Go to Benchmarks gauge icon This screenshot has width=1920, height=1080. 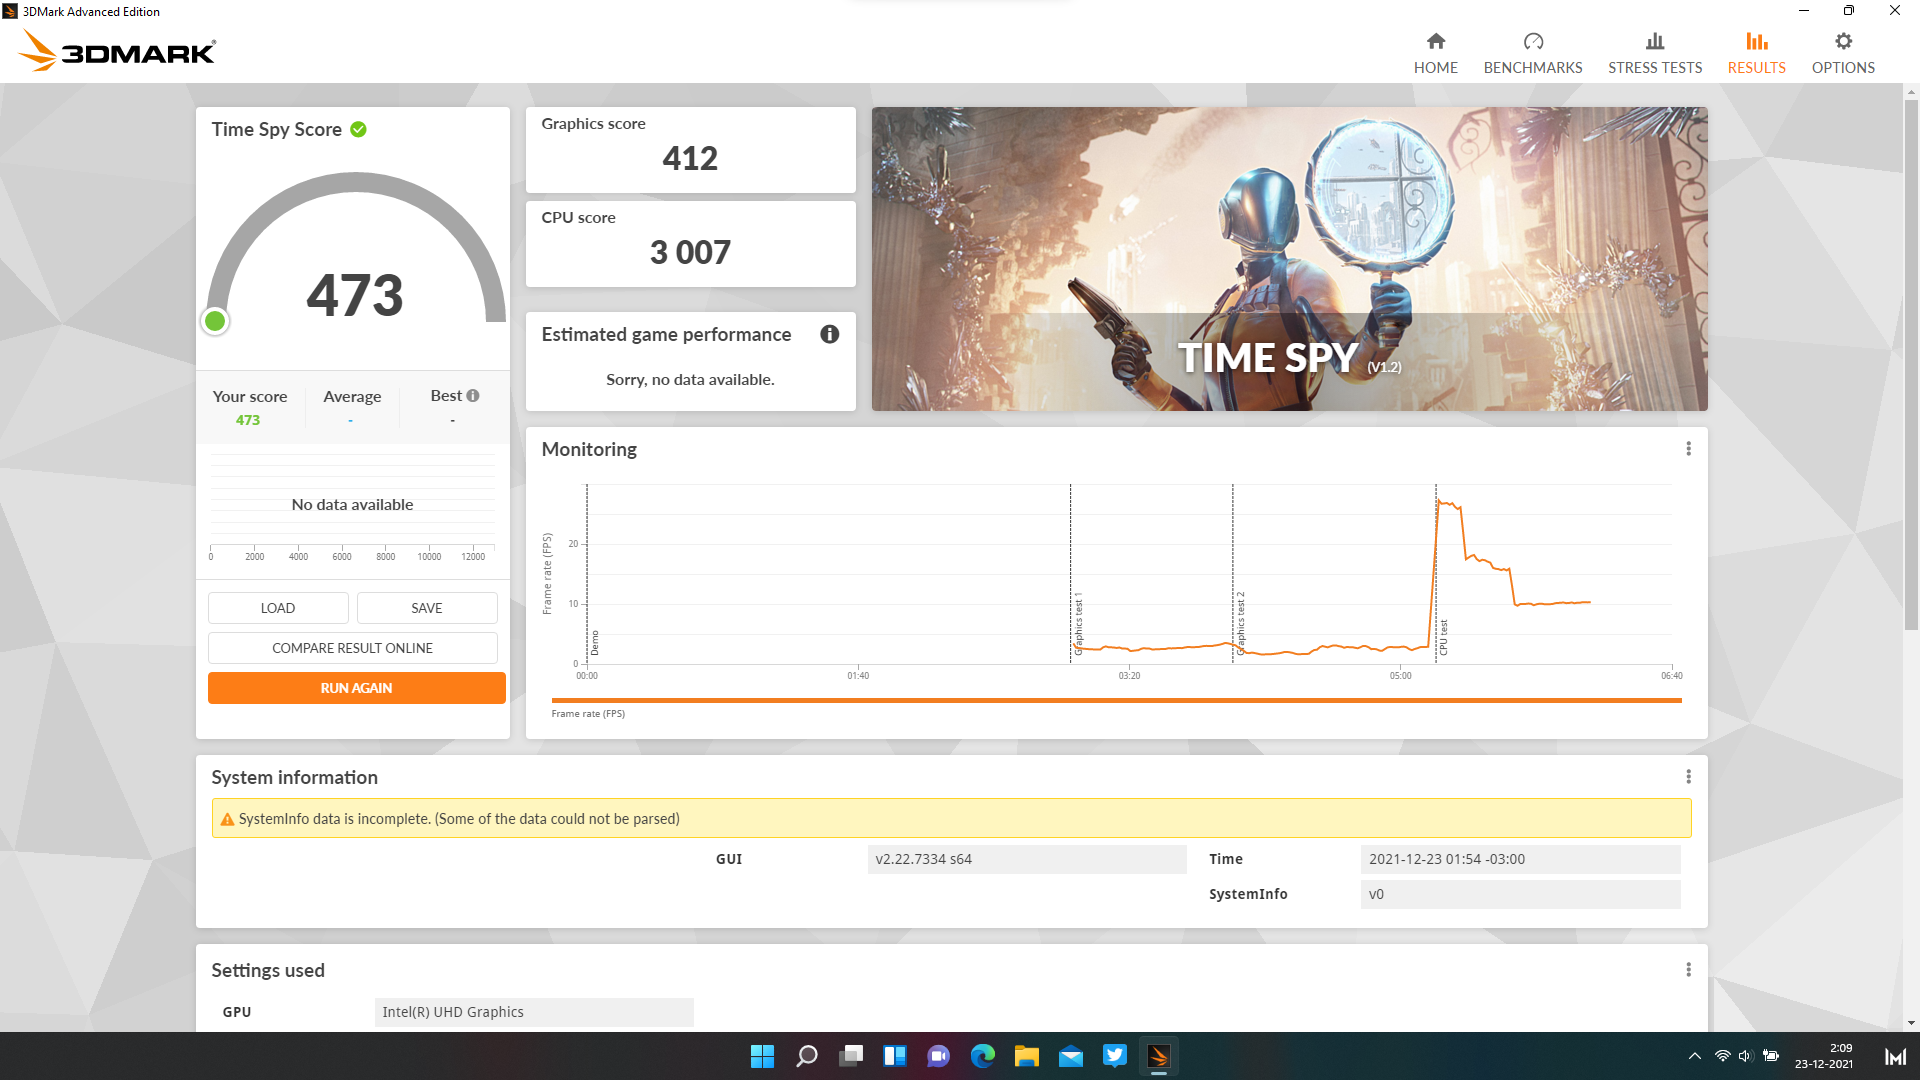pyautogui.click(x=1532, y=42)
